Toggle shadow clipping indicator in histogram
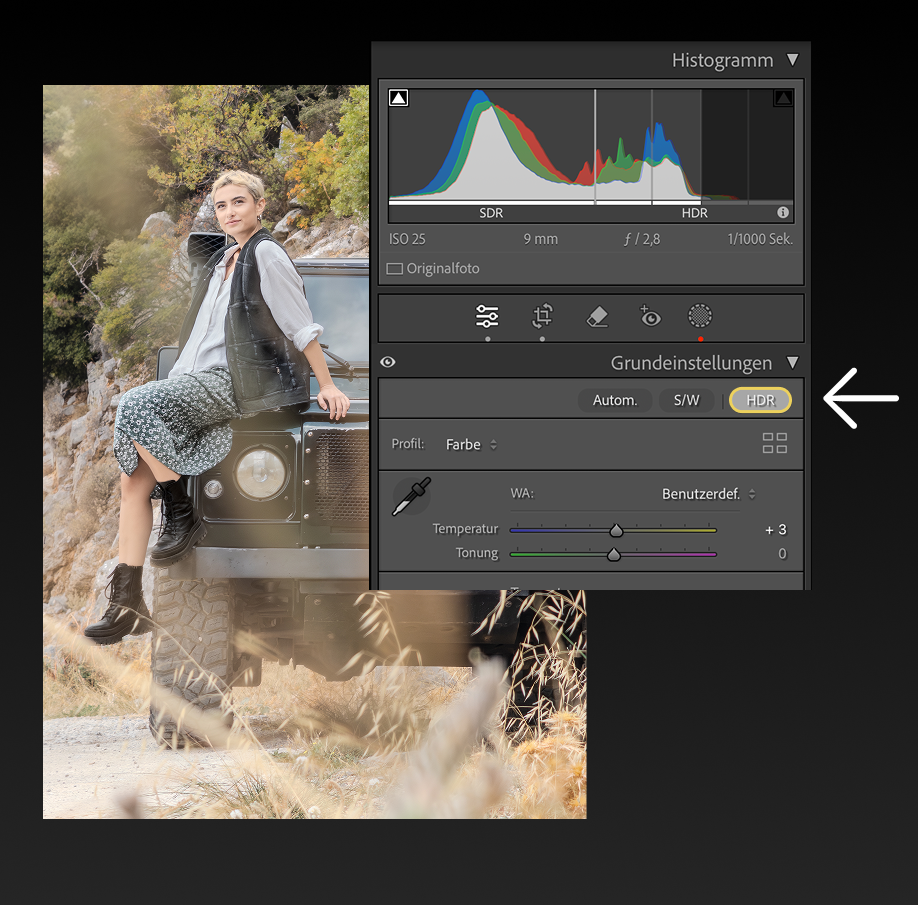 click(x=399, y=98)
